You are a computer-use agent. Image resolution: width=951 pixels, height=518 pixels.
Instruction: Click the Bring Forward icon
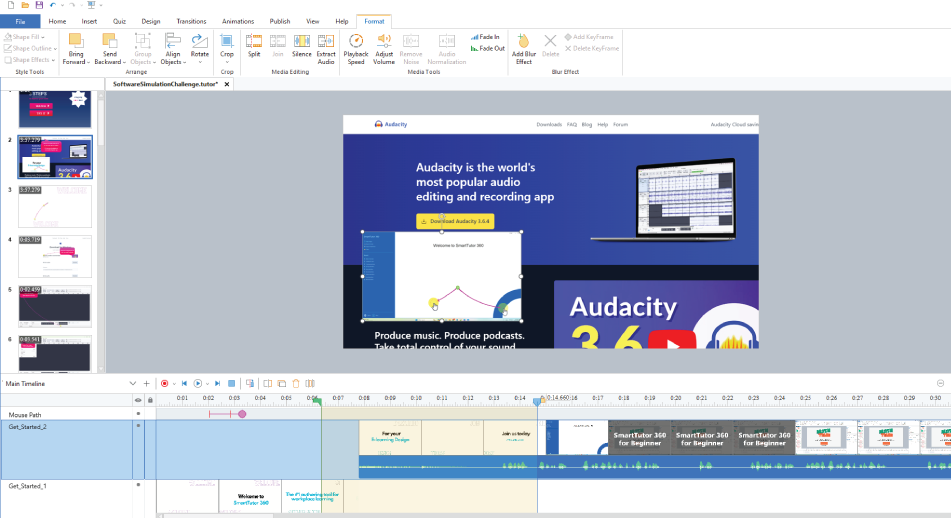coord(75,41)
